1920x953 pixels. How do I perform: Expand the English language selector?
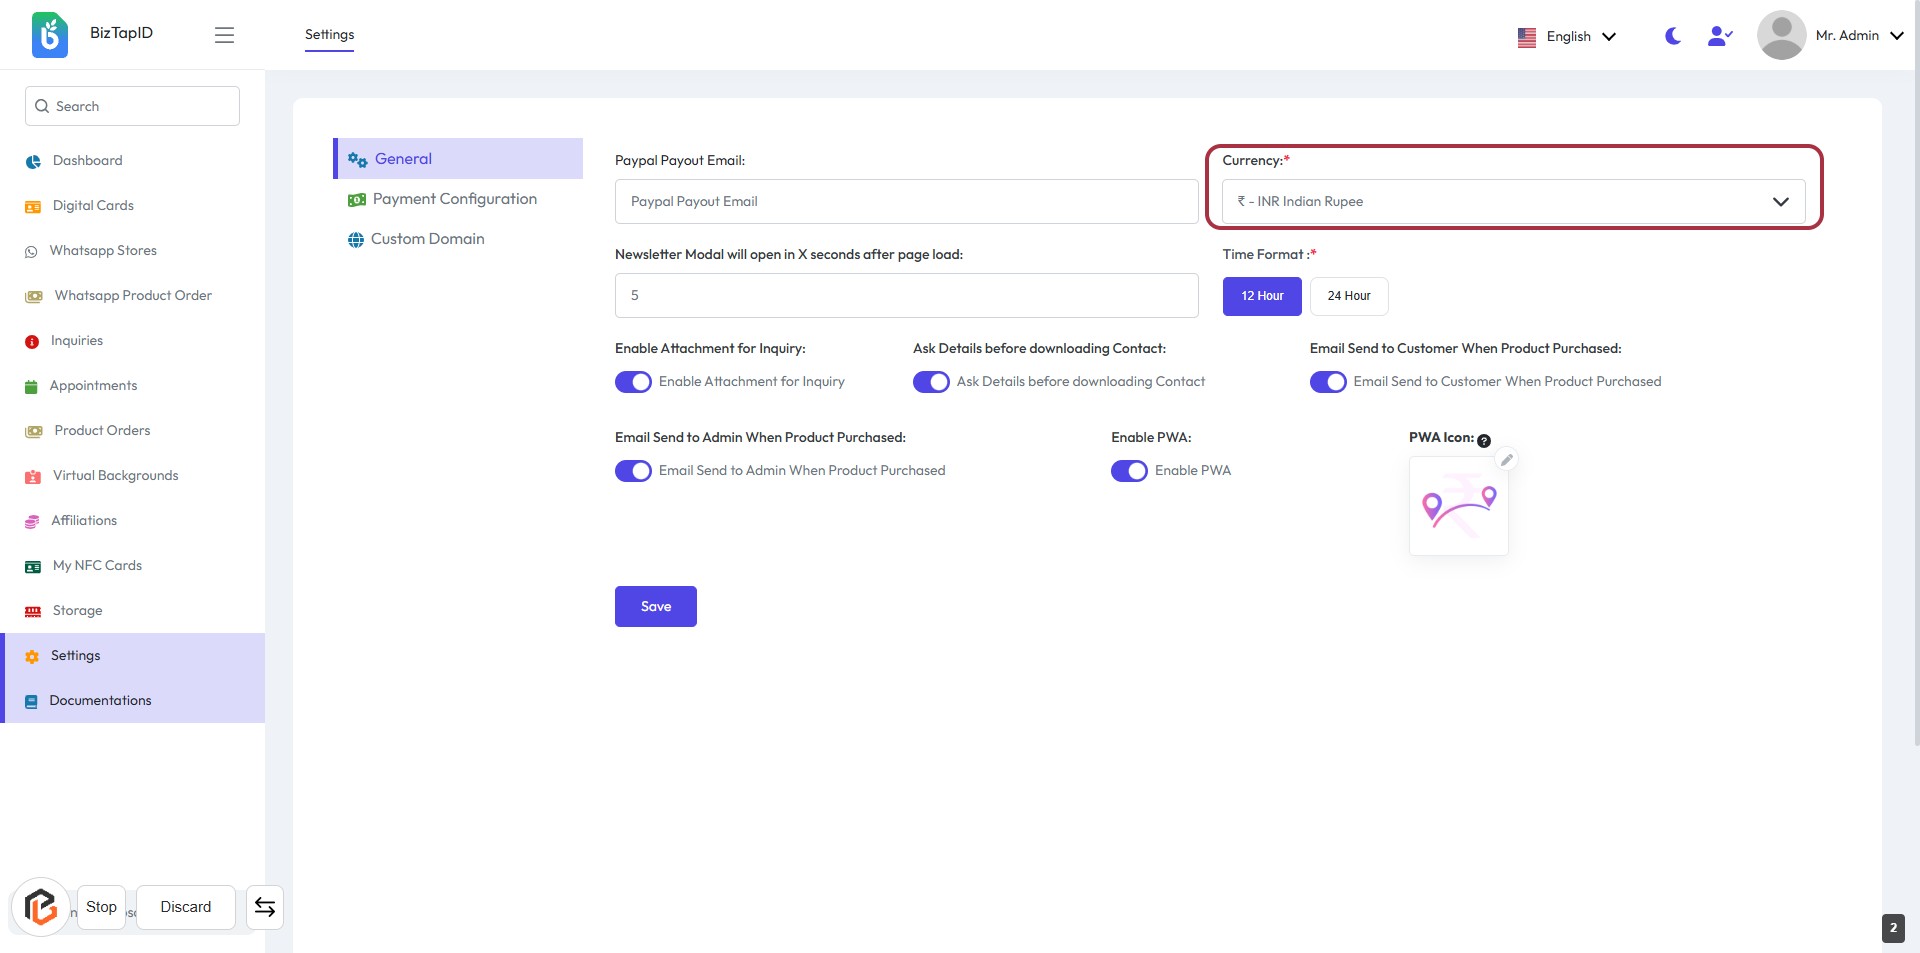pos(1567,37)
